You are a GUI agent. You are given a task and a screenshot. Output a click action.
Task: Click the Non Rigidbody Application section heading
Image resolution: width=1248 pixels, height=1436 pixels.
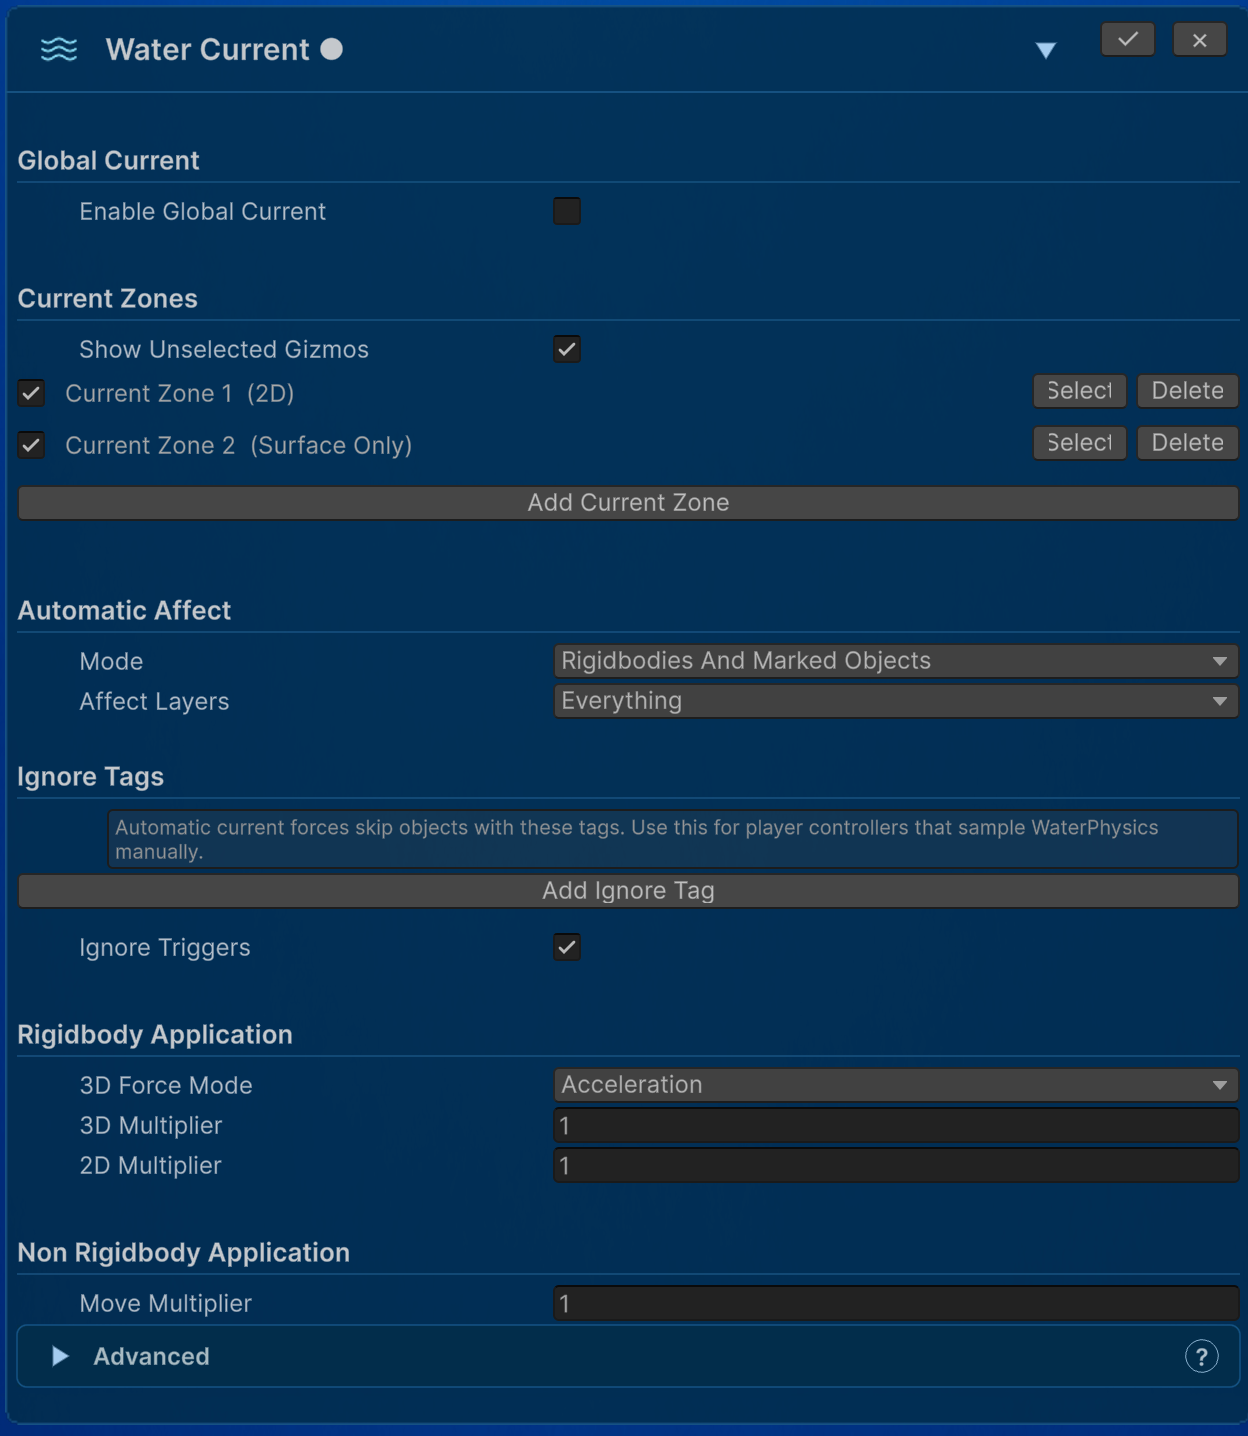click(x=184, y=1253)
